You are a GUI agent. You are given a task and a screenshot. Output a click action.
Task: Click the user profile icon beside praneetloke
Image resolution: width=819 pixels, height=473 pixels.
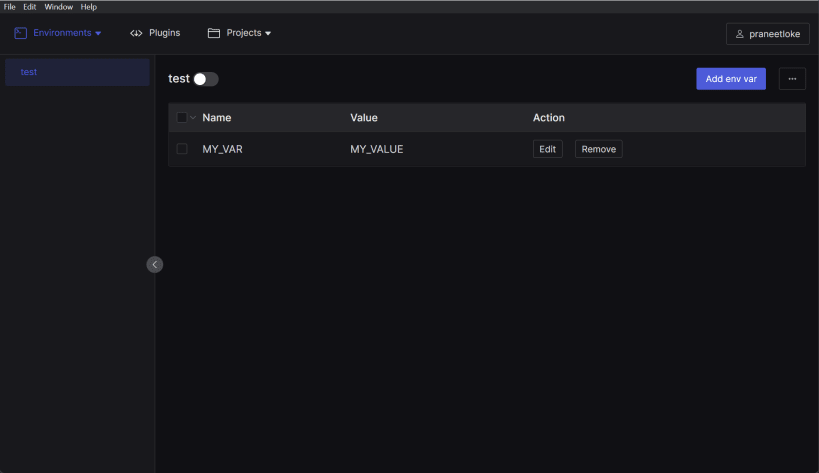pyautogui.click(x=740, y=34)
